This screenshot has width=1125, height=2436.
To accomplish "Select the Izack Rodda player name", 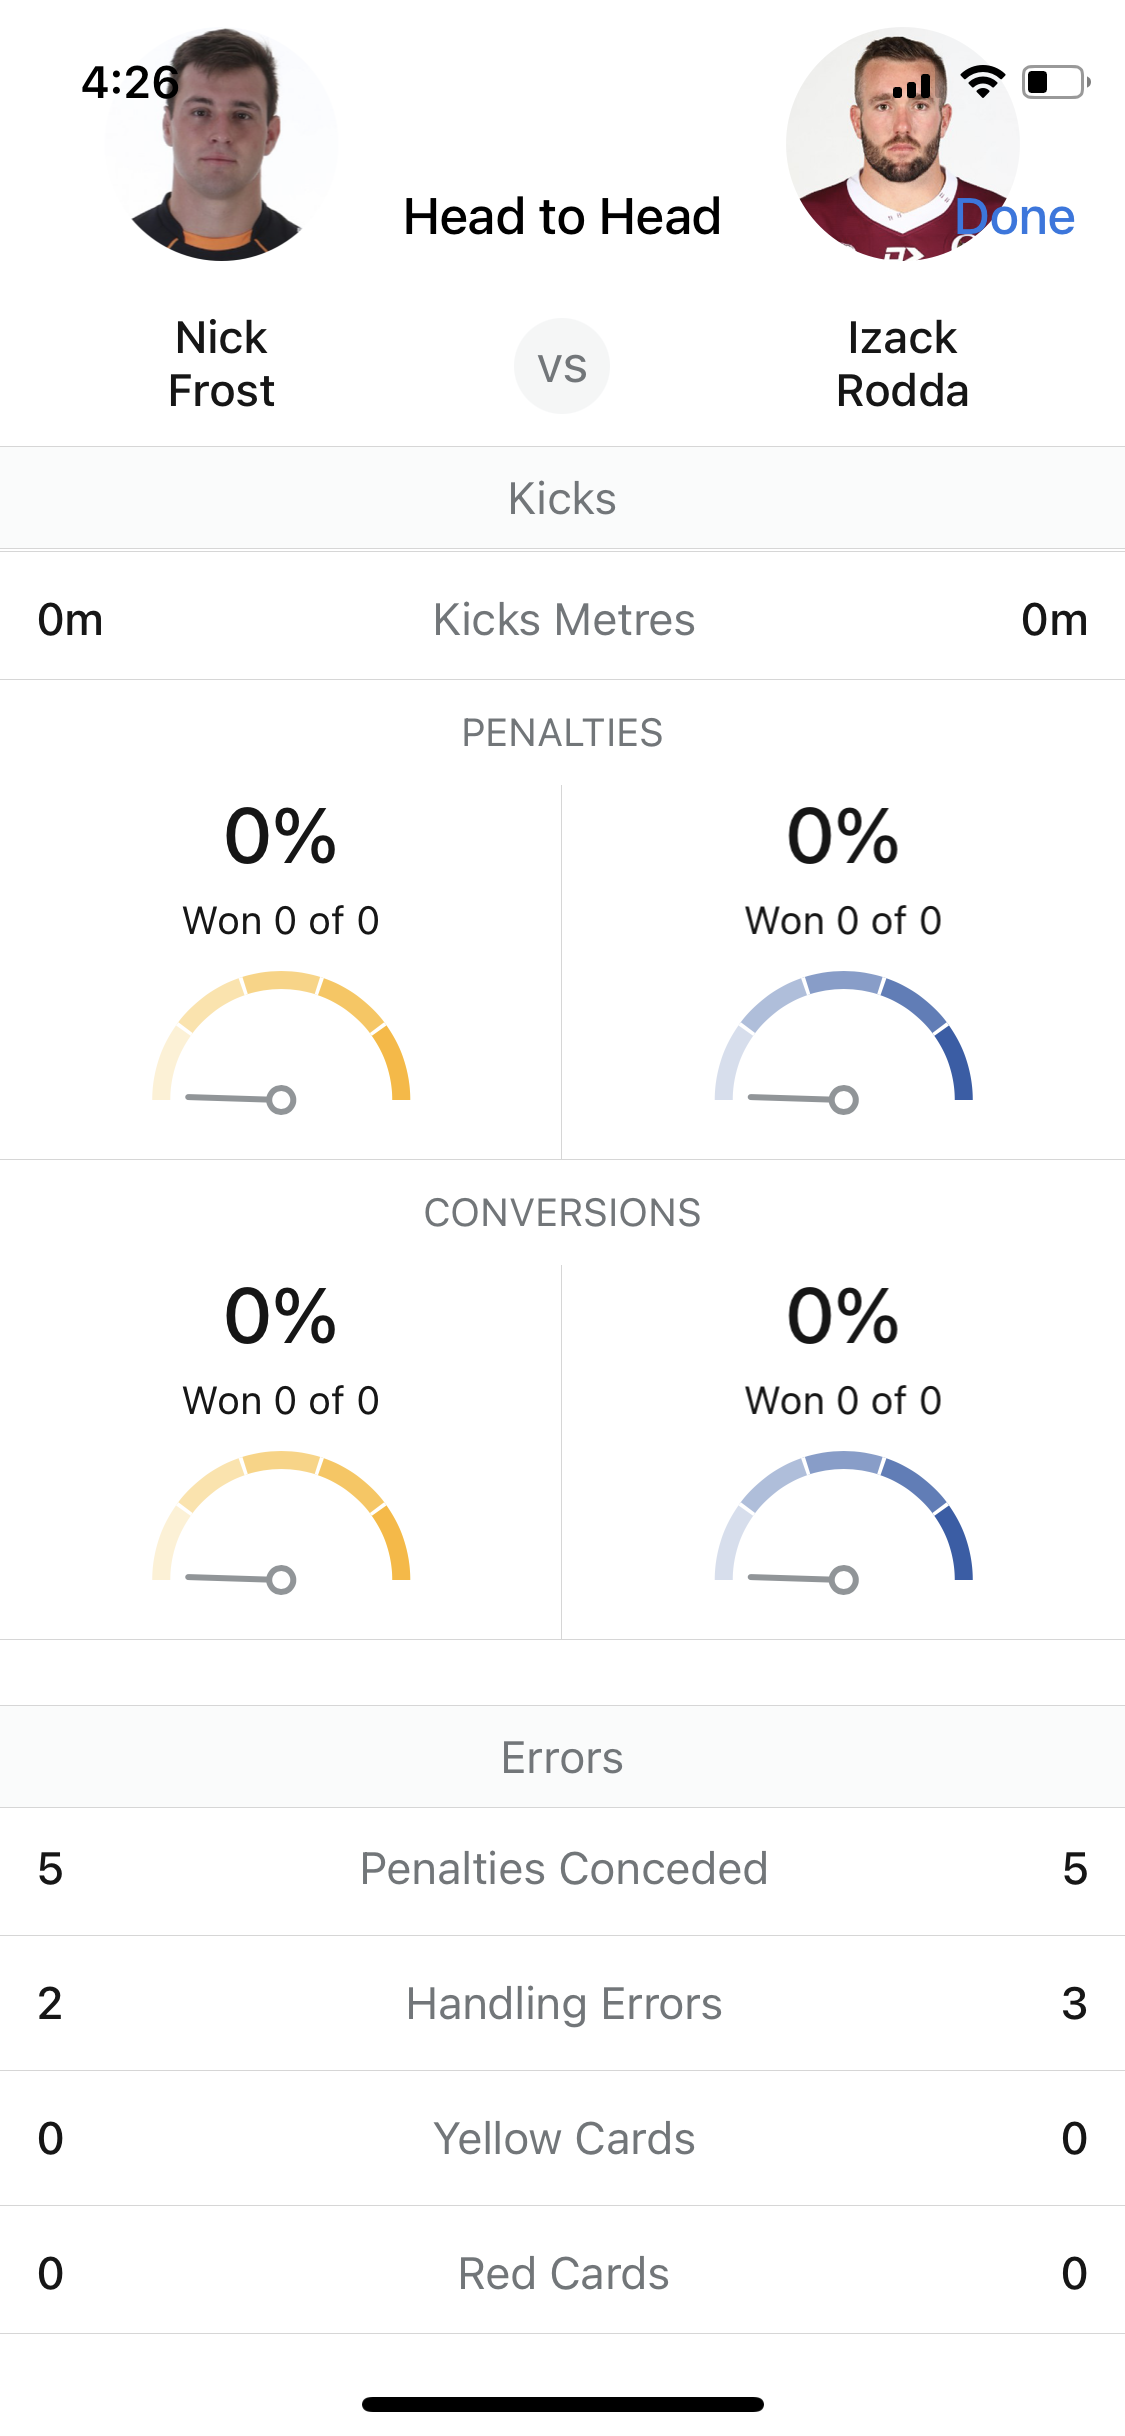I will (x=902, y=364).
